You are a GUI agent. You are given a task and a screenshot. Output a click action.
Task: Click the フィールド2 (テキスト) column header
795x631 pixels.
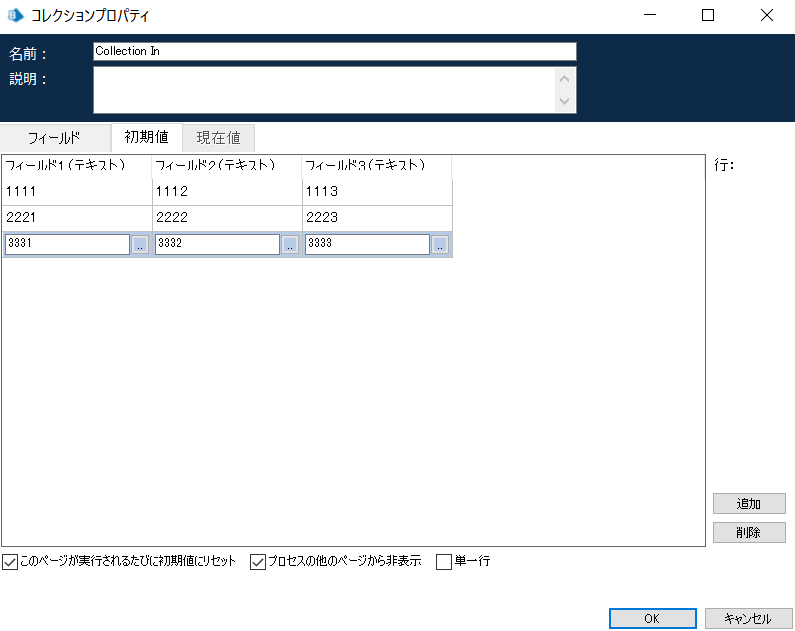click(x=227, y=166)
